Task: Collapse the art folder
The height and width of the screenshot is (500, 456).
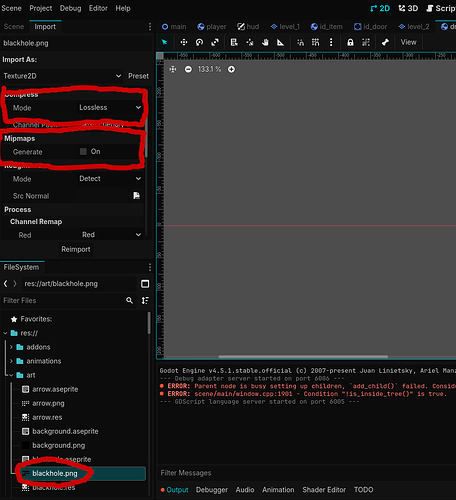Action: [11, 375]
